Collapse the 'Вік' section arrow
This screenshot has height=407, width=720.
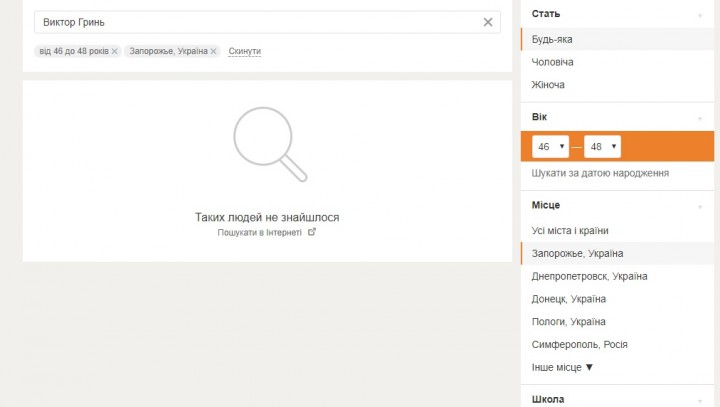[x=699, y=118]
